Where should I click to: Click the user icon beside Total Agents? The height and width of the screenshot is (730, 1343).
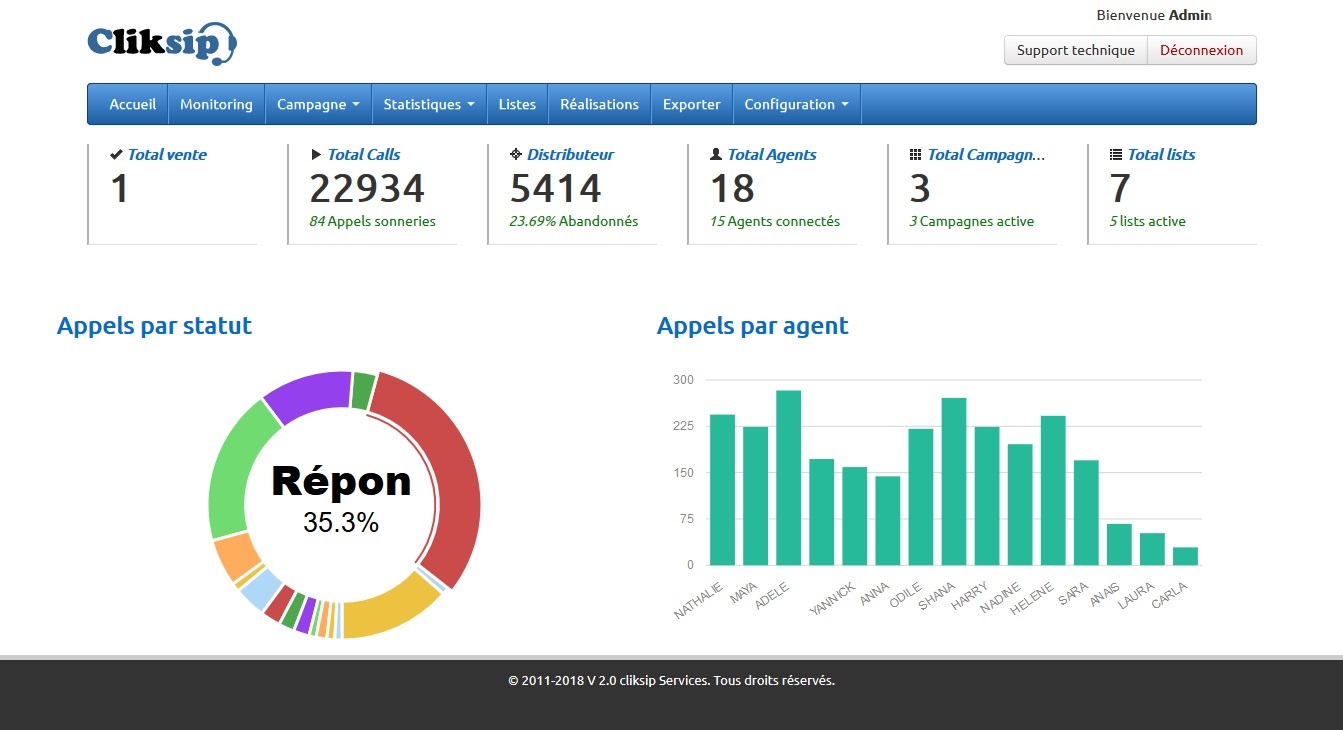point(716,155)
